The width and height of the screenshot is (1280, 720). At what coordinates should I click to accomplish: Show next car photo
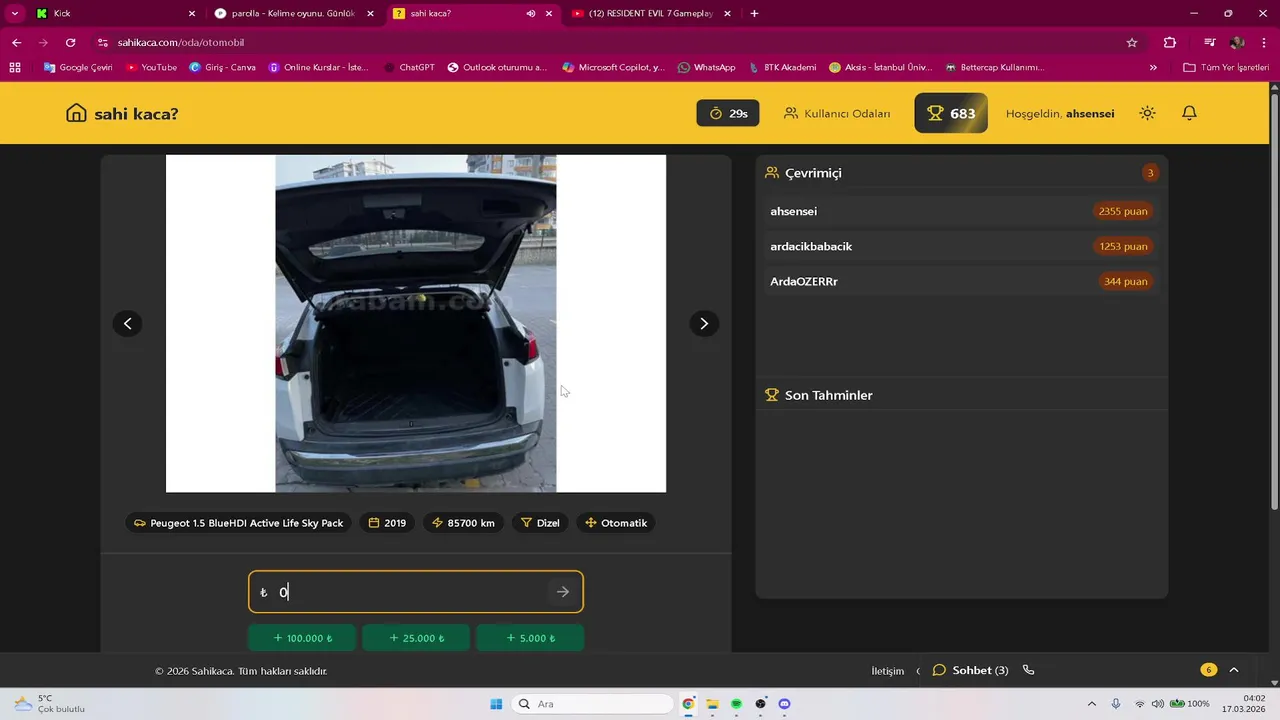point(704,323)
